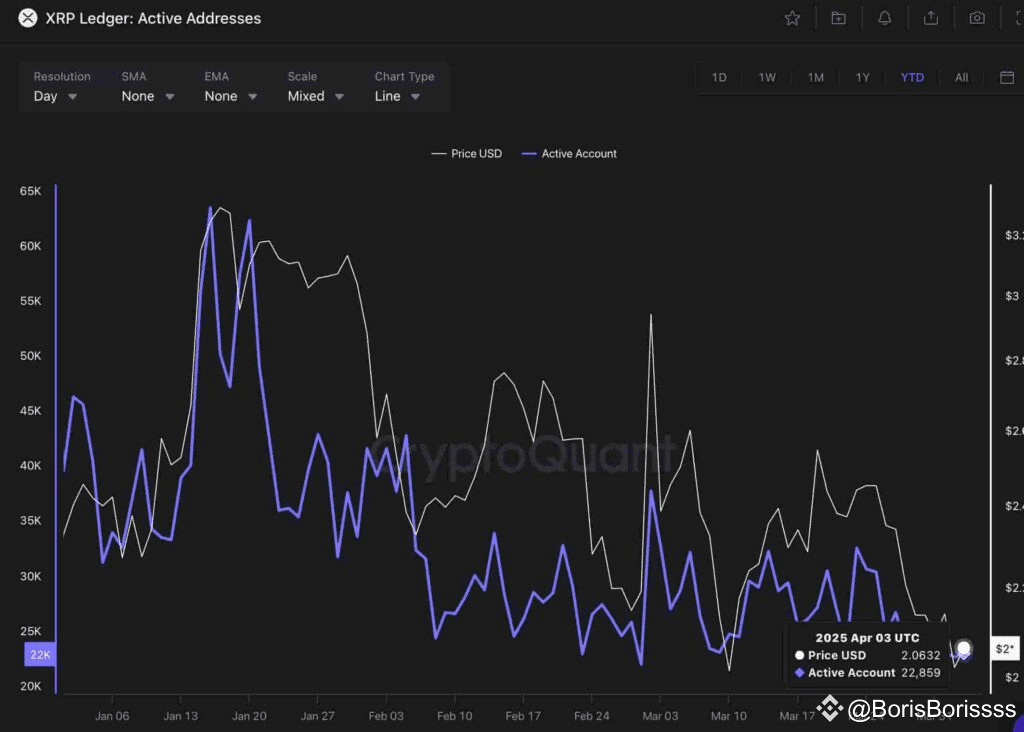This screenshot has height=732, width=1024.
Task: Open the SMA None dropdown
Action: tap(148, 96)
